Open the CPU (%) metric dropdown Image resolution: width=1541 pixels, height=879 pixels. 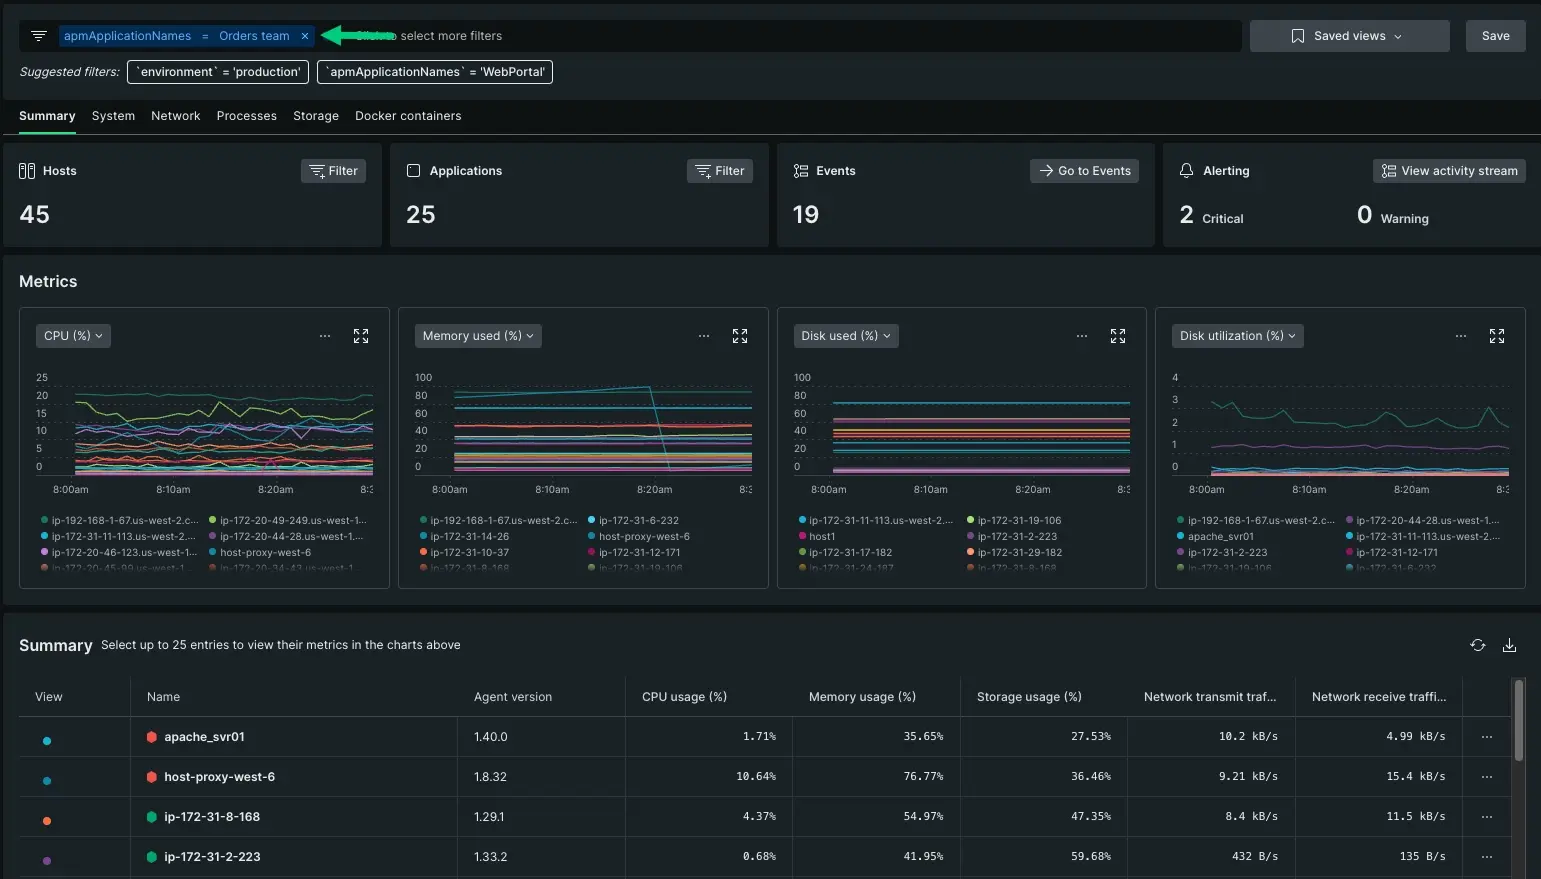pyautogui.click(x=73, y=336)
